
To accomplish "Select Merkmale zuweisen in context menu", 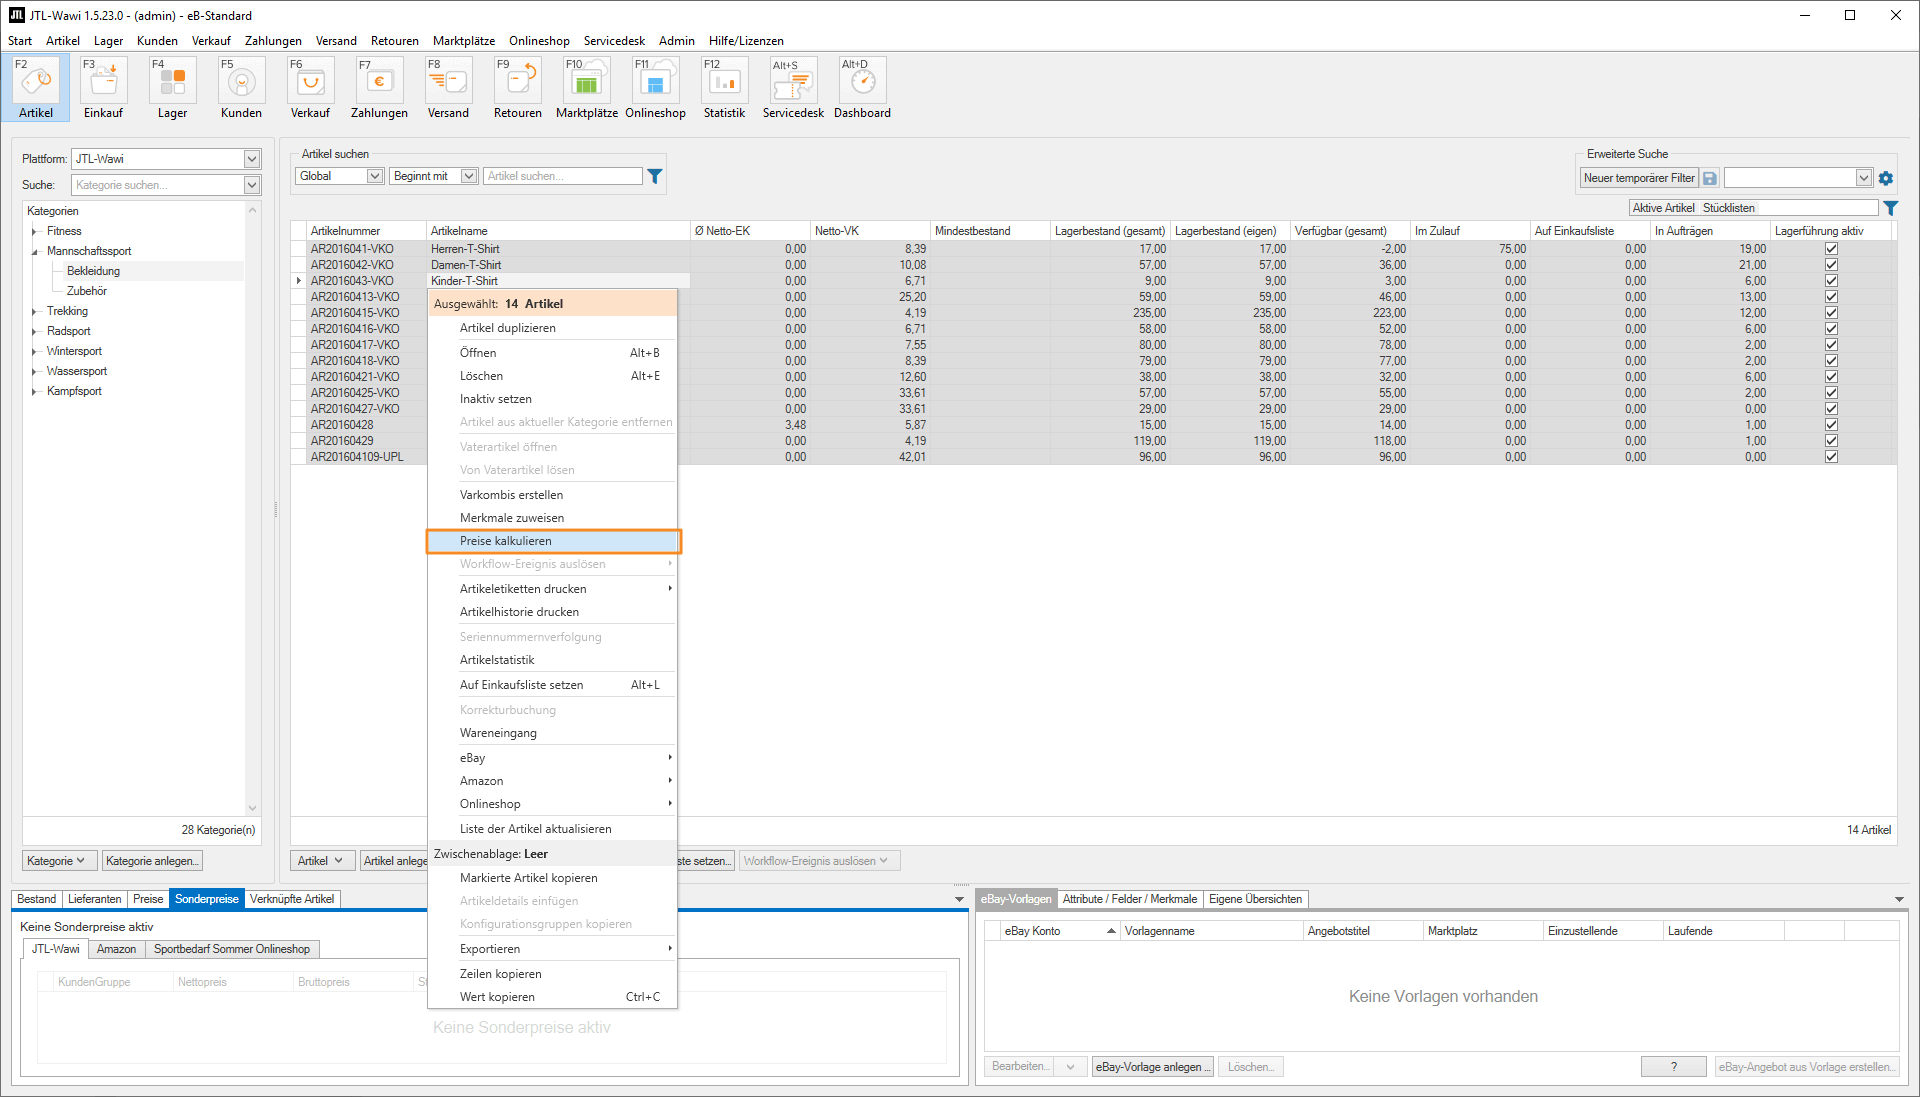I will click(553, 518).
